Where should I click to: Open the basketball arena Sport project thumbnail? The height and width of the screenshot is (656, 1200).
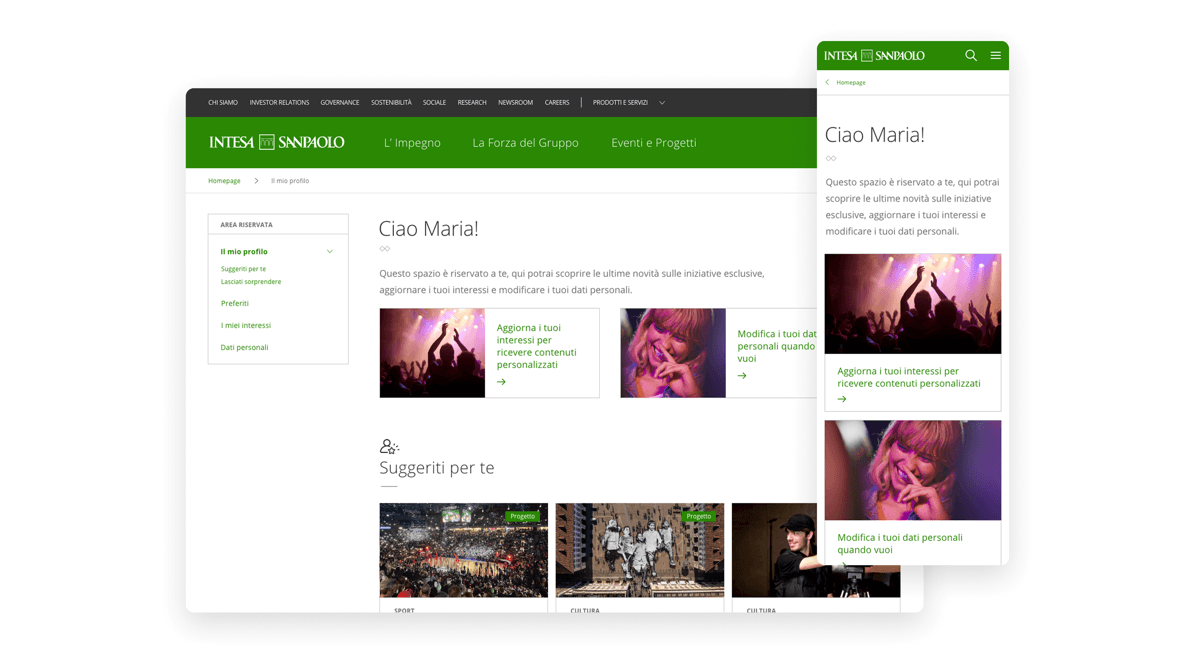pos(464,550)
